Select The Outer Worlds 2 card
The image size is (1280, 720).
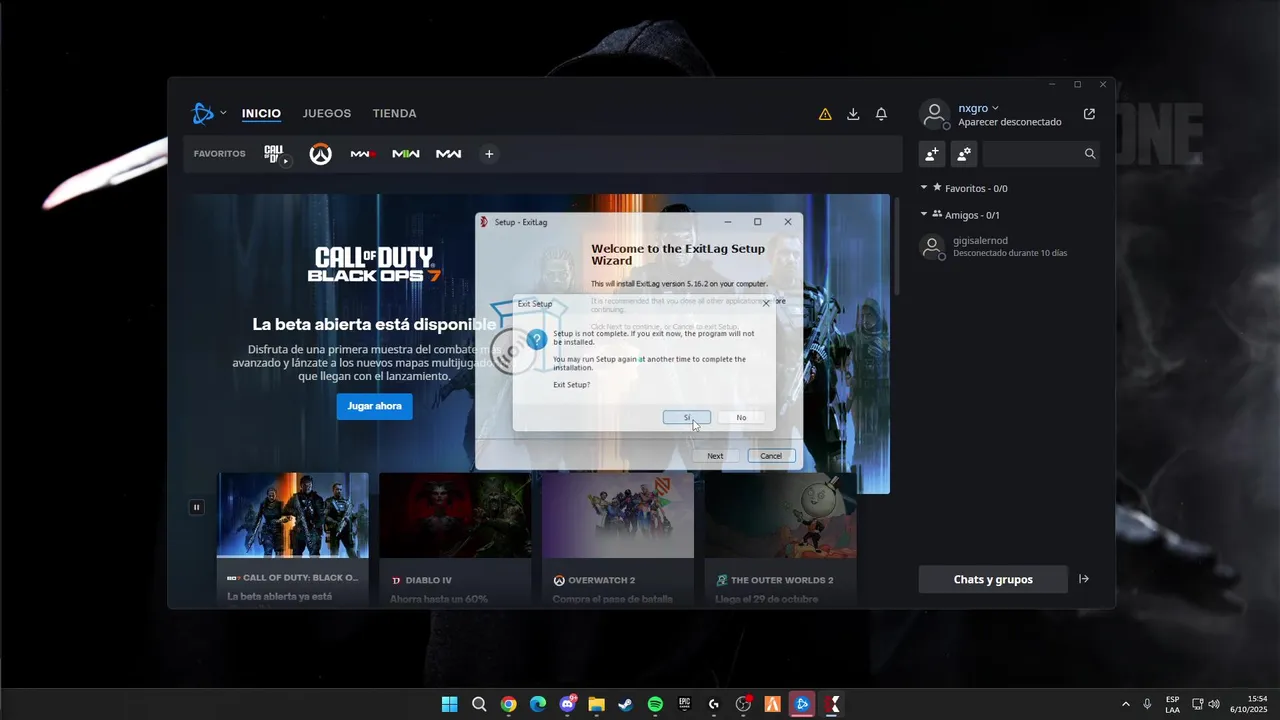780,540
